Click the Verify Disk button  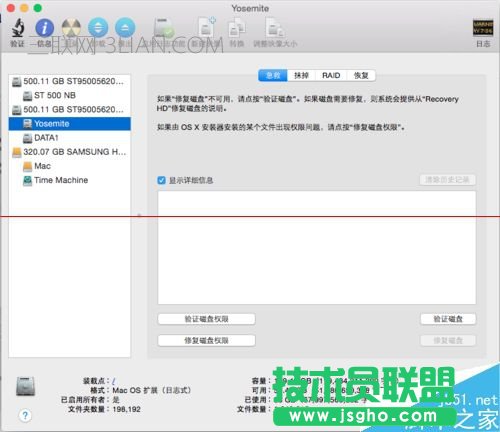(x=448, y=319)
